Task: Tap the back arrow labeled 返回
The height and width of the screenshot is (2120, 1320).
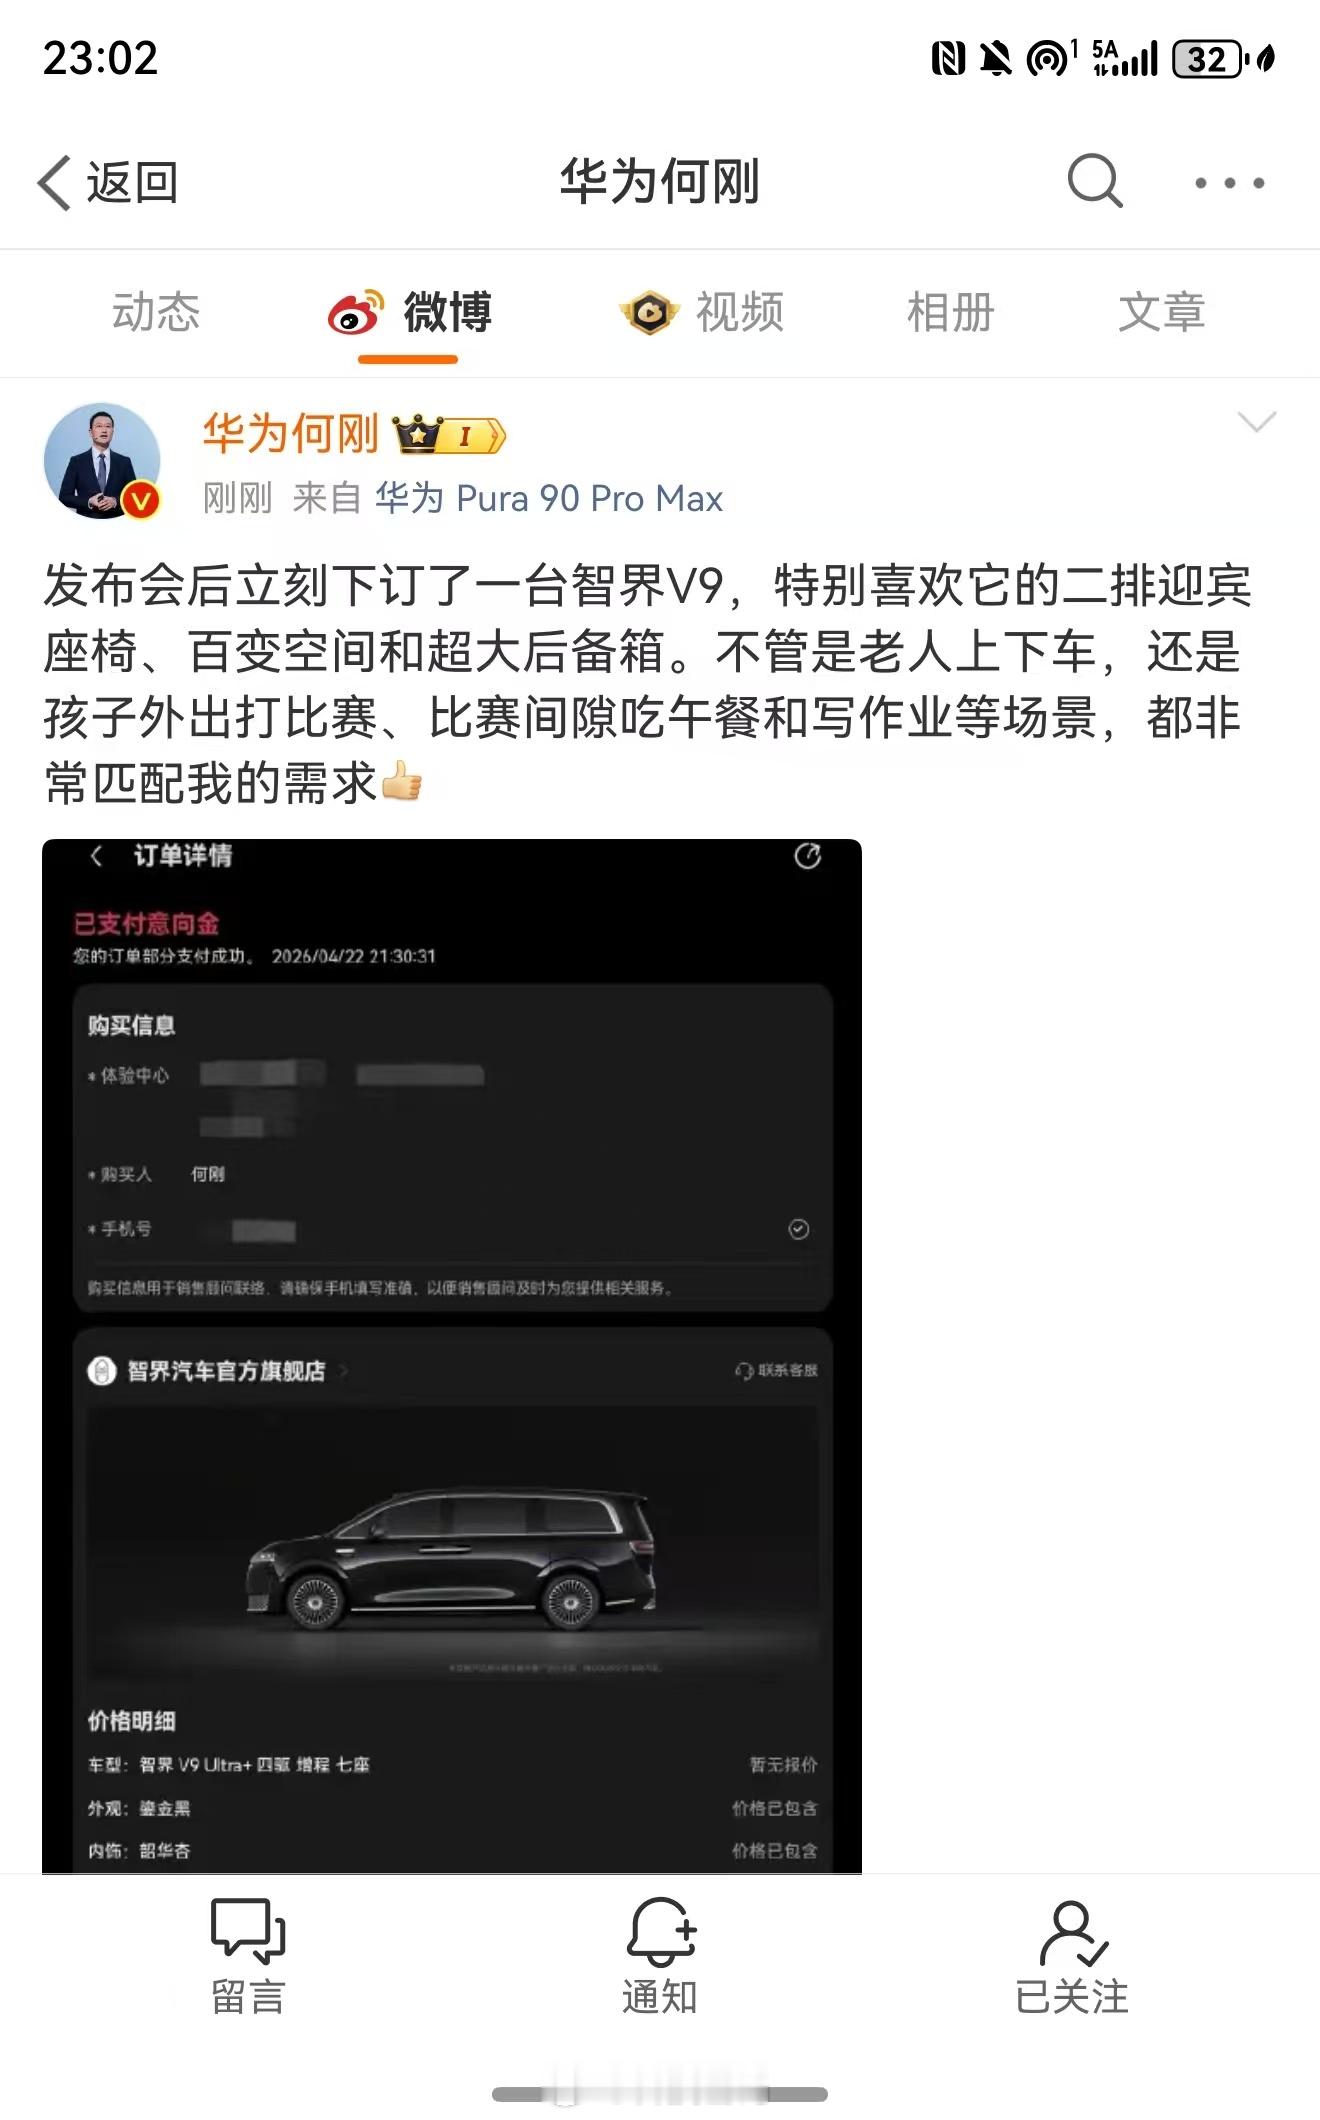Action: 108,183
